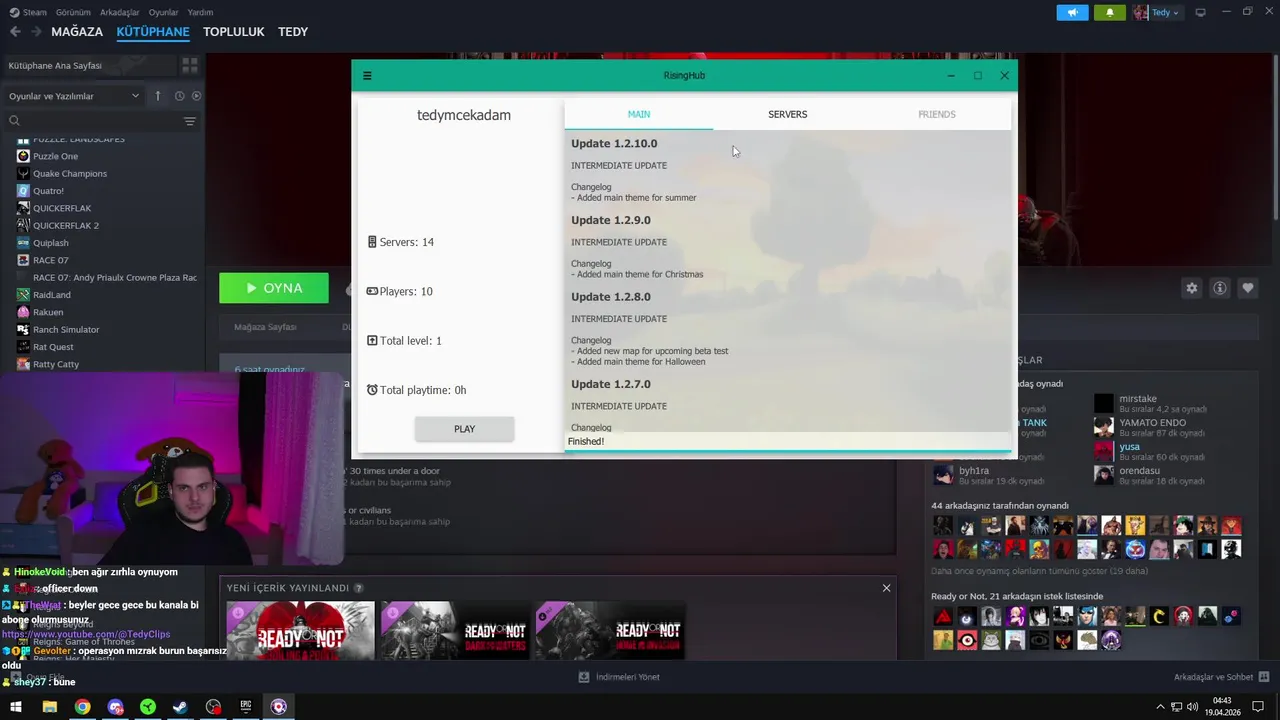The height and width of the screenshot is (720, 1280).
Task: Toggle the ready-to-play filter icon
Action: [196, 96]
